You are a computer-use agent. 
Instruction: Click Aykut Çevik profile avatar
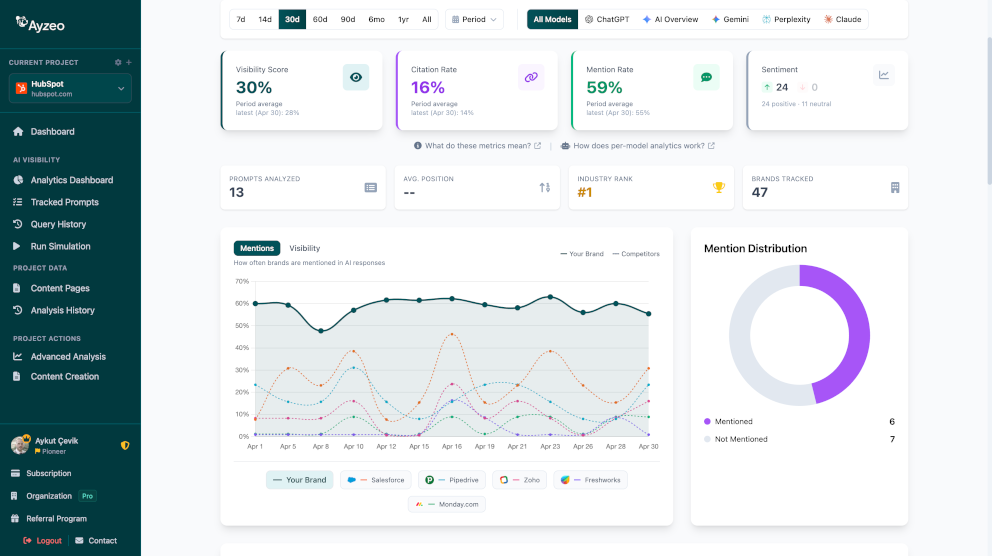20,445
